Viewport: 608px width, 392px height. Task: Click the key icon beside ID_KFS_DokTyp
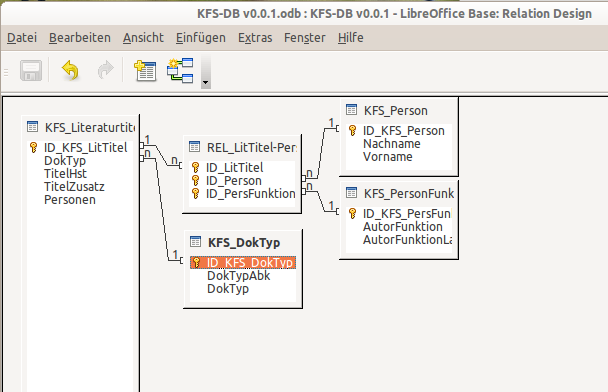(x=197, y=262)
